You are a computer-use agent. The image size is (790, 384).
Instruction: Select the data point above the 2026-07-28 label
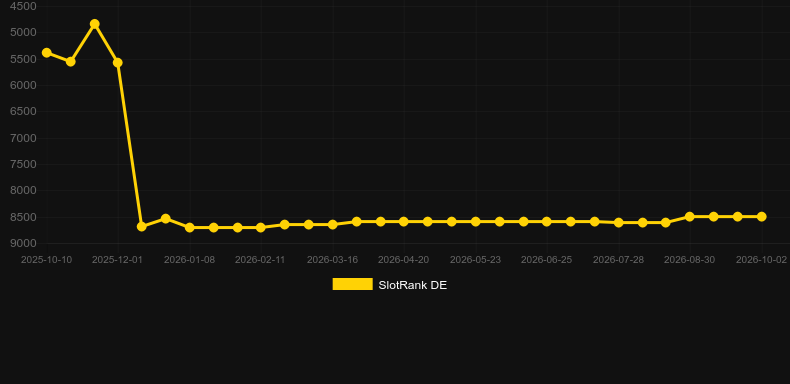click(x=619, y=222)
